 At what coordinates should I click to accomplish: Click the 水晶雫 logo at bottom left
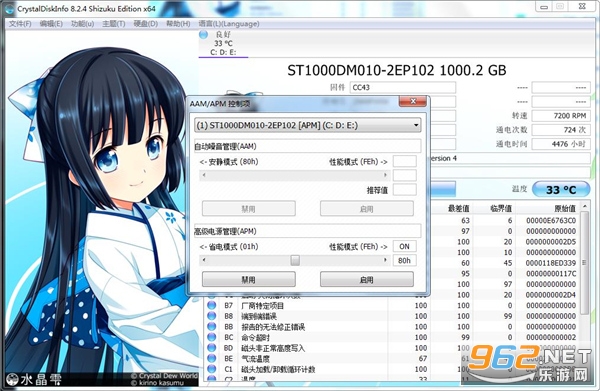pyautogui.click(x=34, y=379)
